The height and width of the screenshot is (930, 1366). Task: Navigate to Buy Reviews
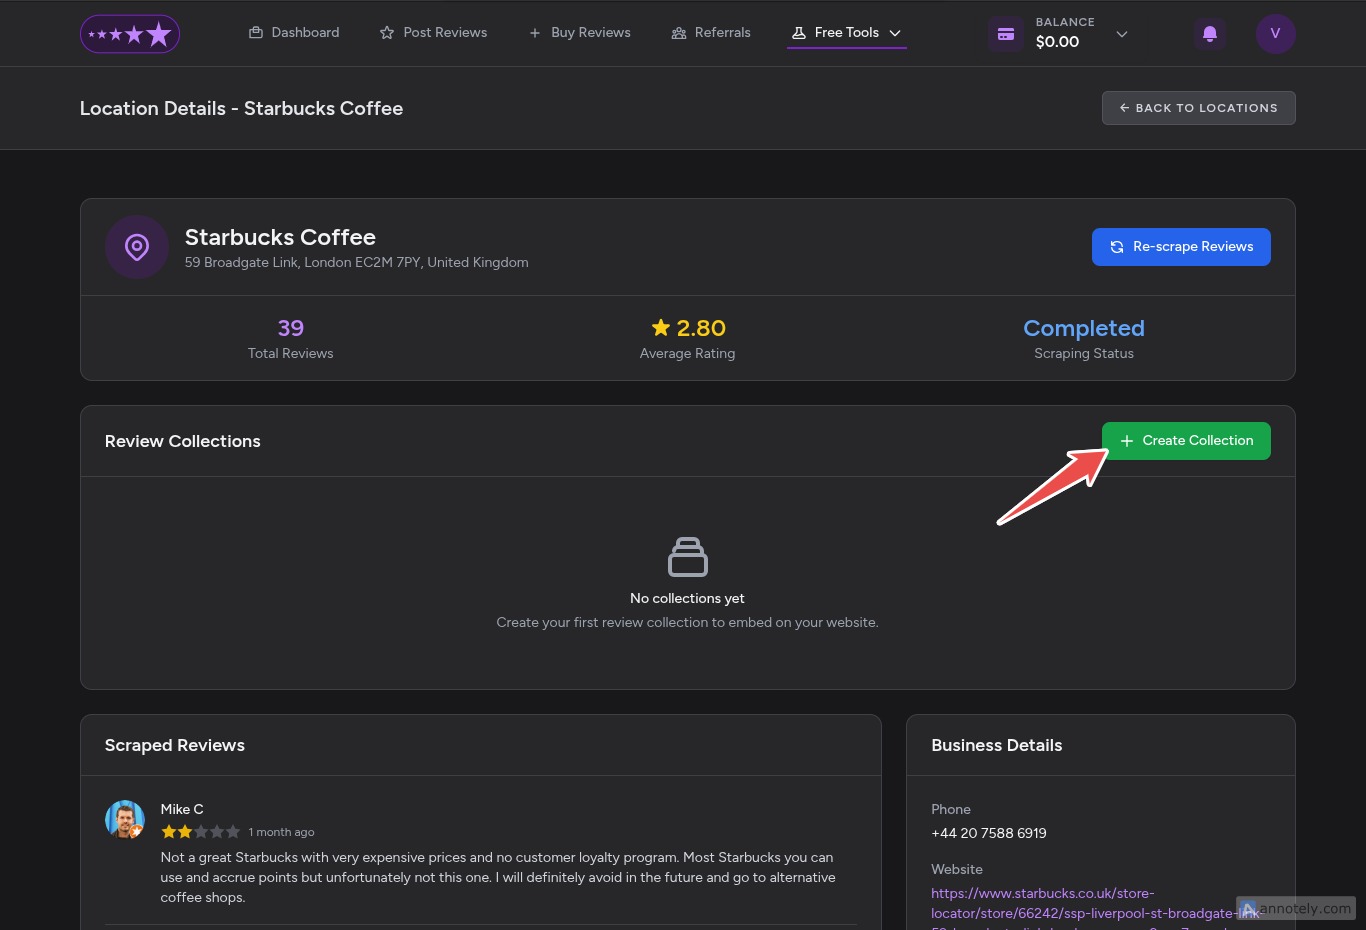580,33
